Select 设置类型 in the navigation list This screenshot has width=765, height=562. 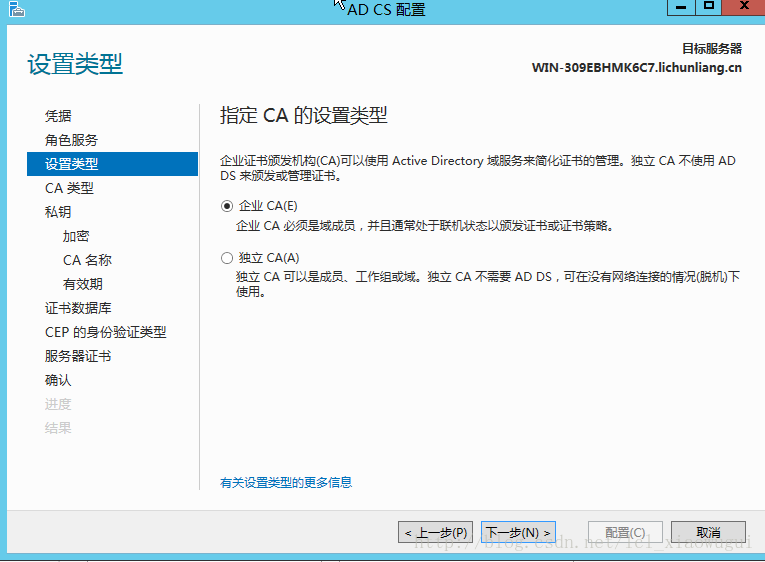click(x=112, y=164)
